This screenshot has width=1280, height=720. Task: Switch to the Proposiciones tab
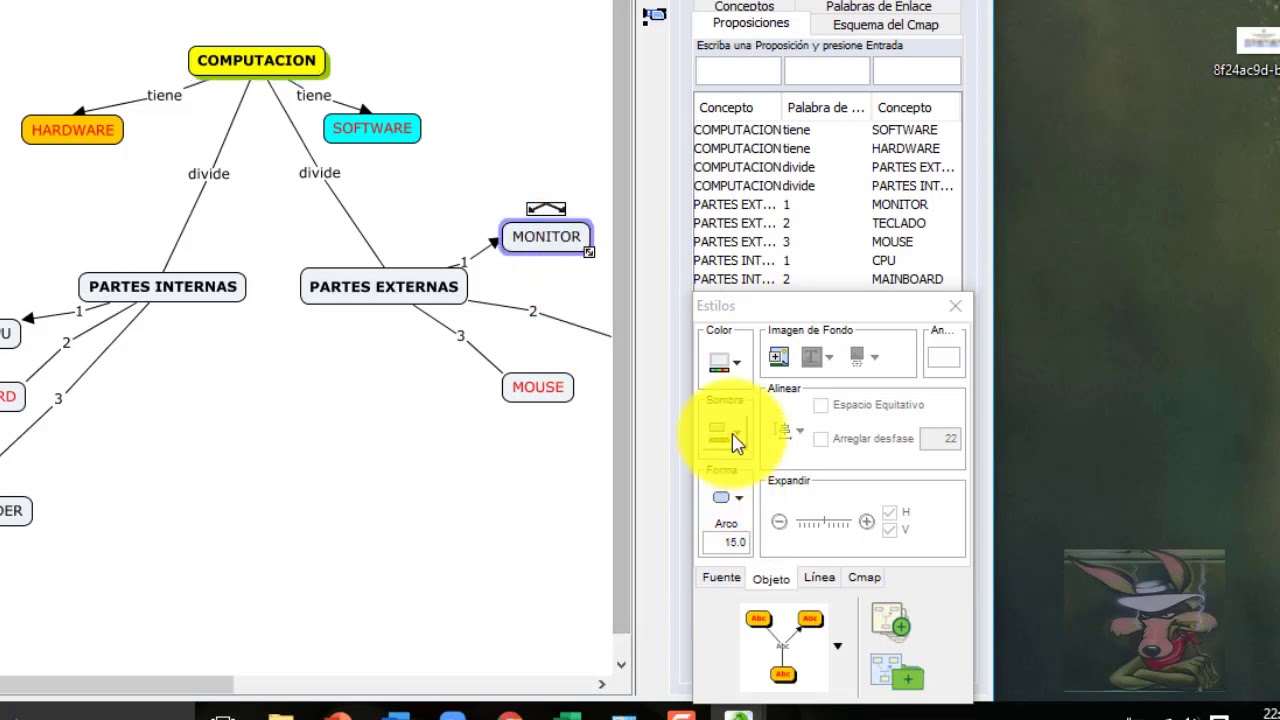tap(751, 23)
